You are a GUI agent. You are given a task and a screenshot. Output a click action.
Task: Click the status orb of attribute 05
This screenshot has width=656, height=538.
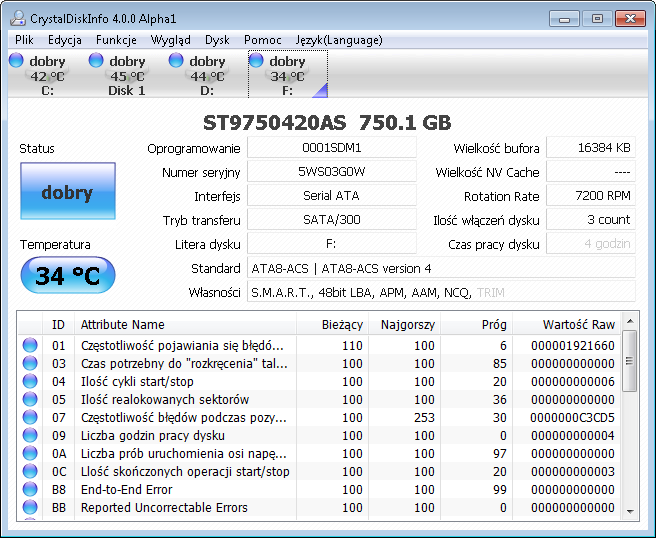point(30,399)
